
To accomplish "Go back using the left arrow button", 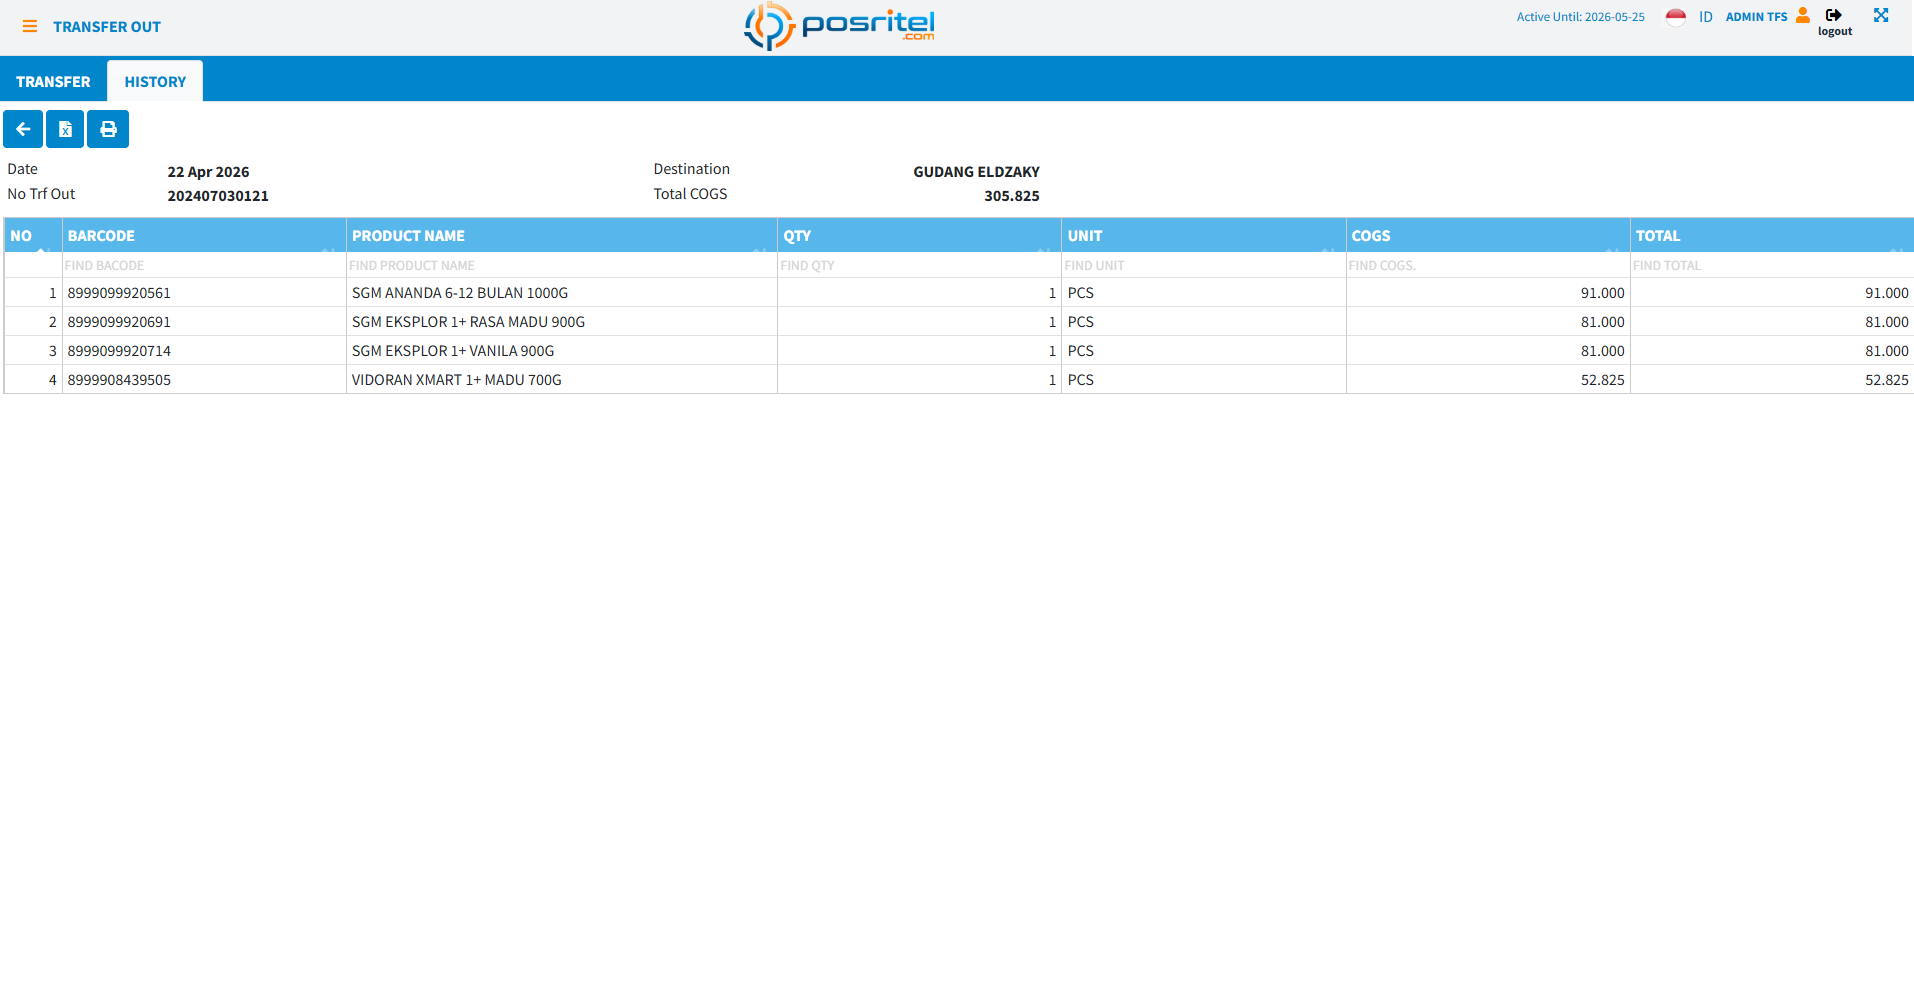I will click(23, 129).
